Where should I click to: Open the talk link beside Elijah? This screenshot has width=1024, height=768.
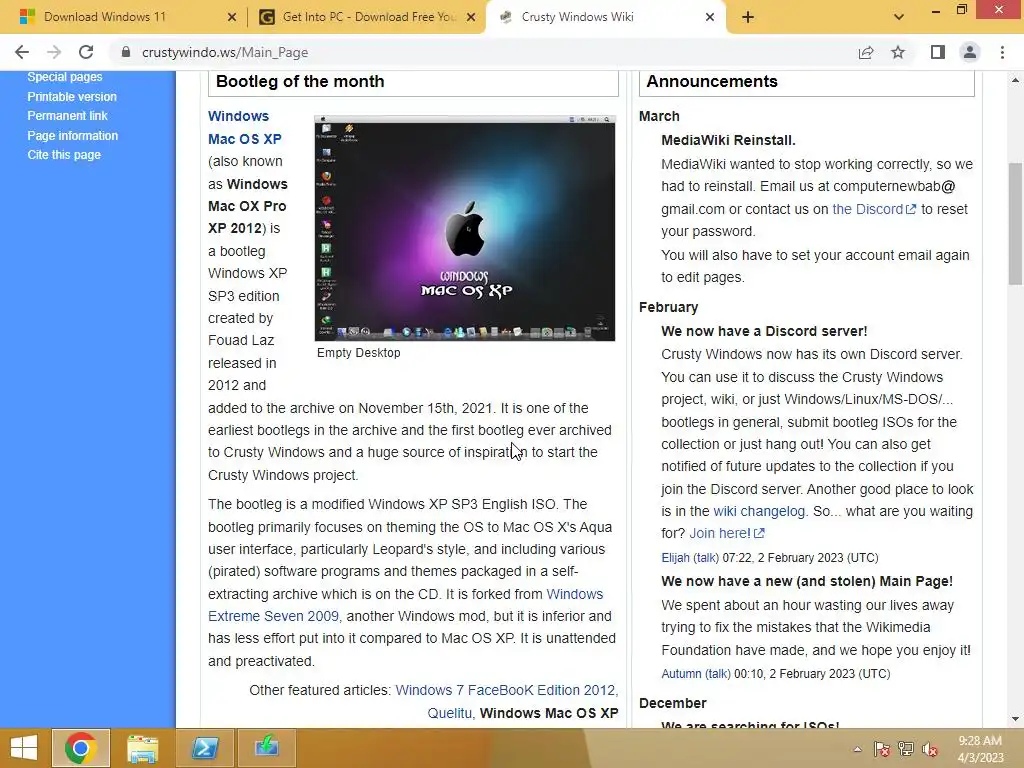705,558
